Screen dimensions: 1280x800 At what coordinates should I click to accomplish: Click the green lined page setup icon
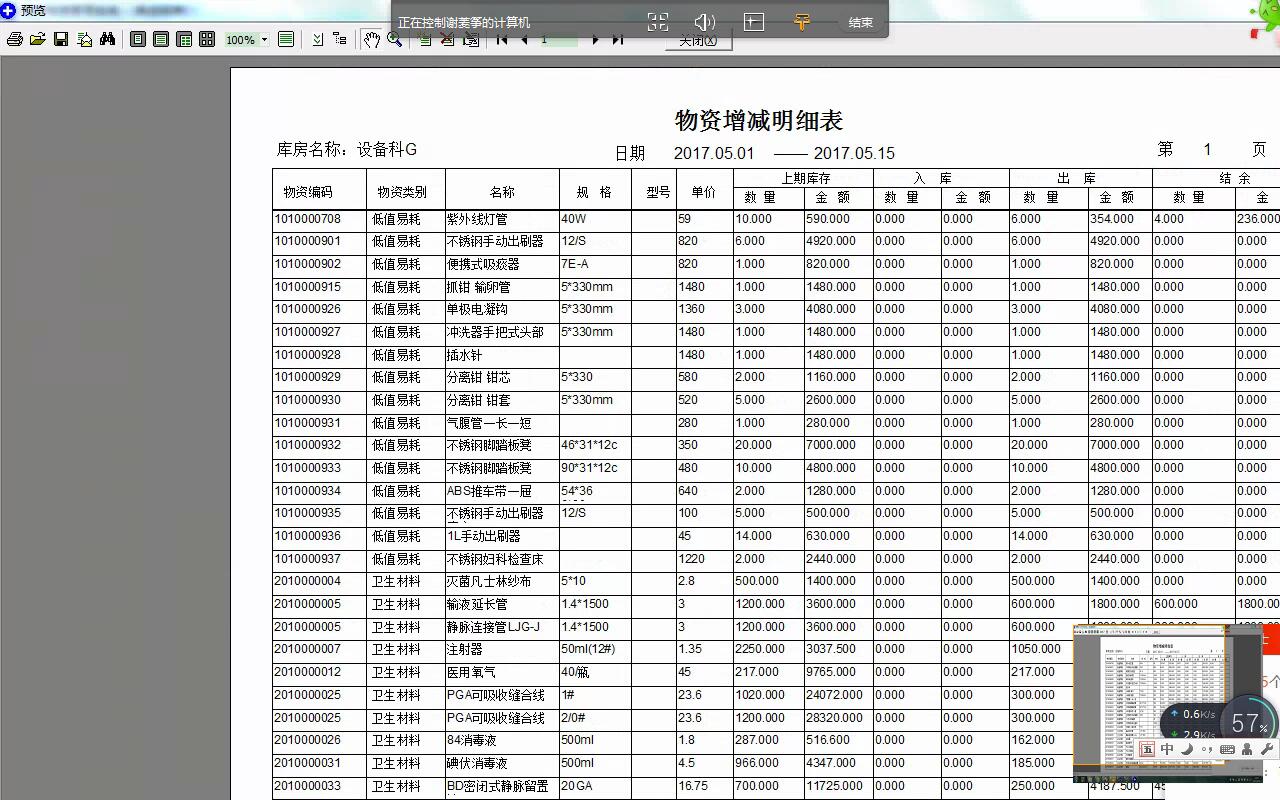(x=286, y=39)
